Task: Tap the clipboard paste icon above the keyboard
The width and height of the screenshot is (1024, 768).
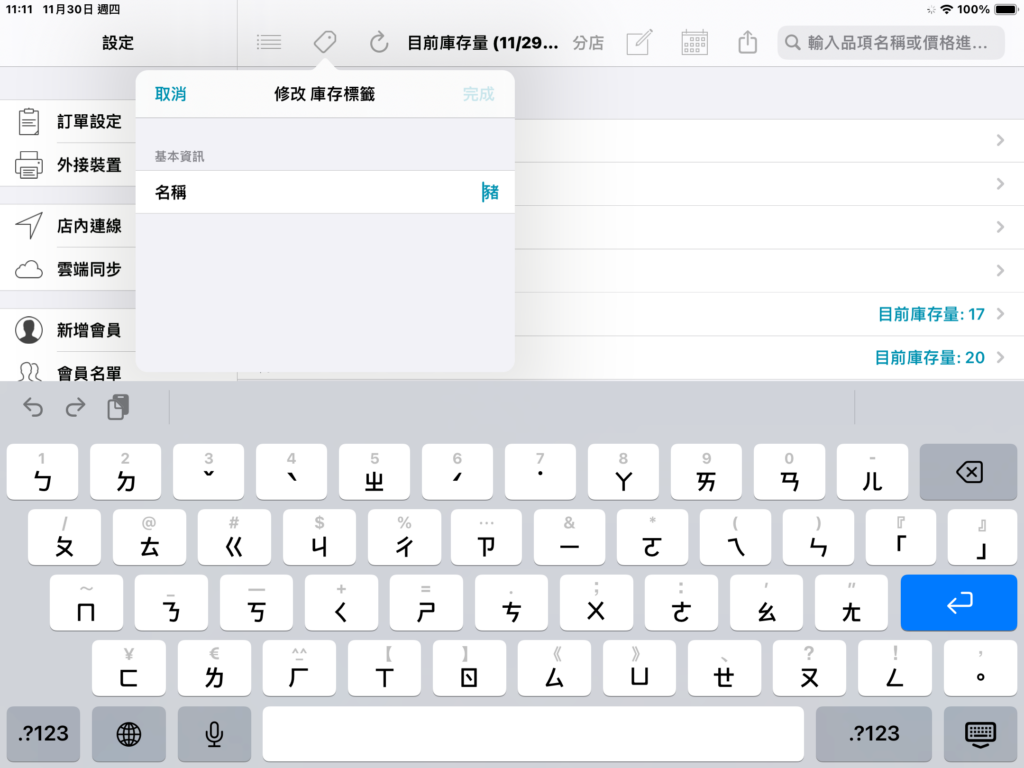Action: point(118,408)
